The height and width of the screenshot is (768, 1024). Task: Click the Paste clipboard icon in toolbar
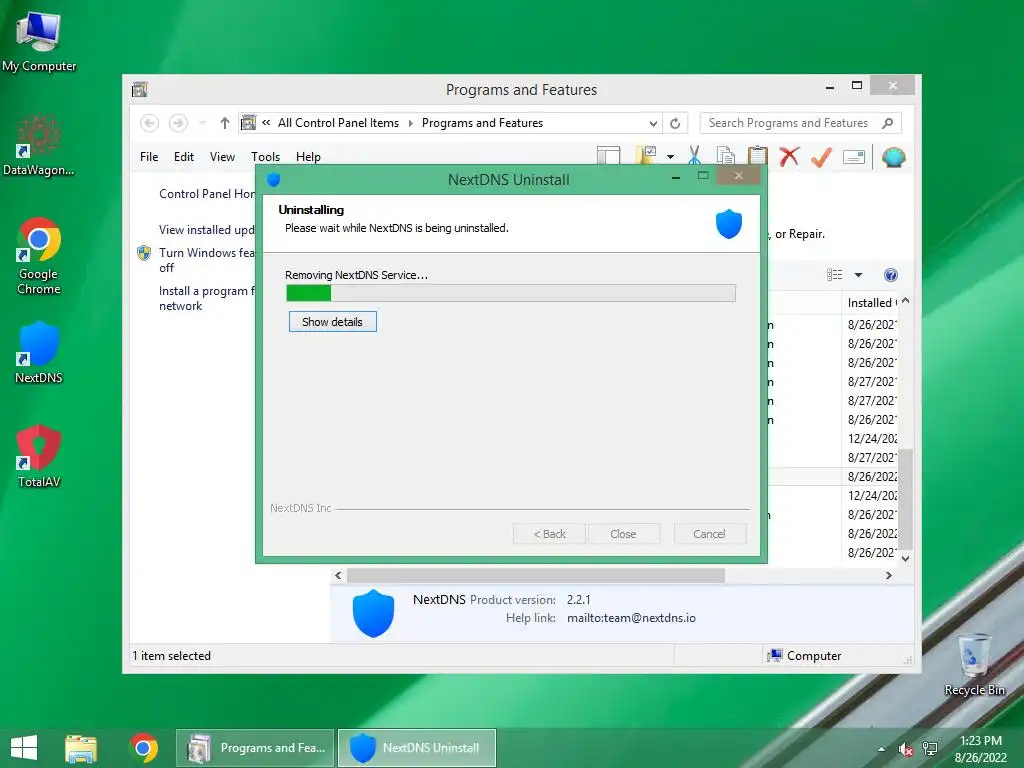point(758,156)
